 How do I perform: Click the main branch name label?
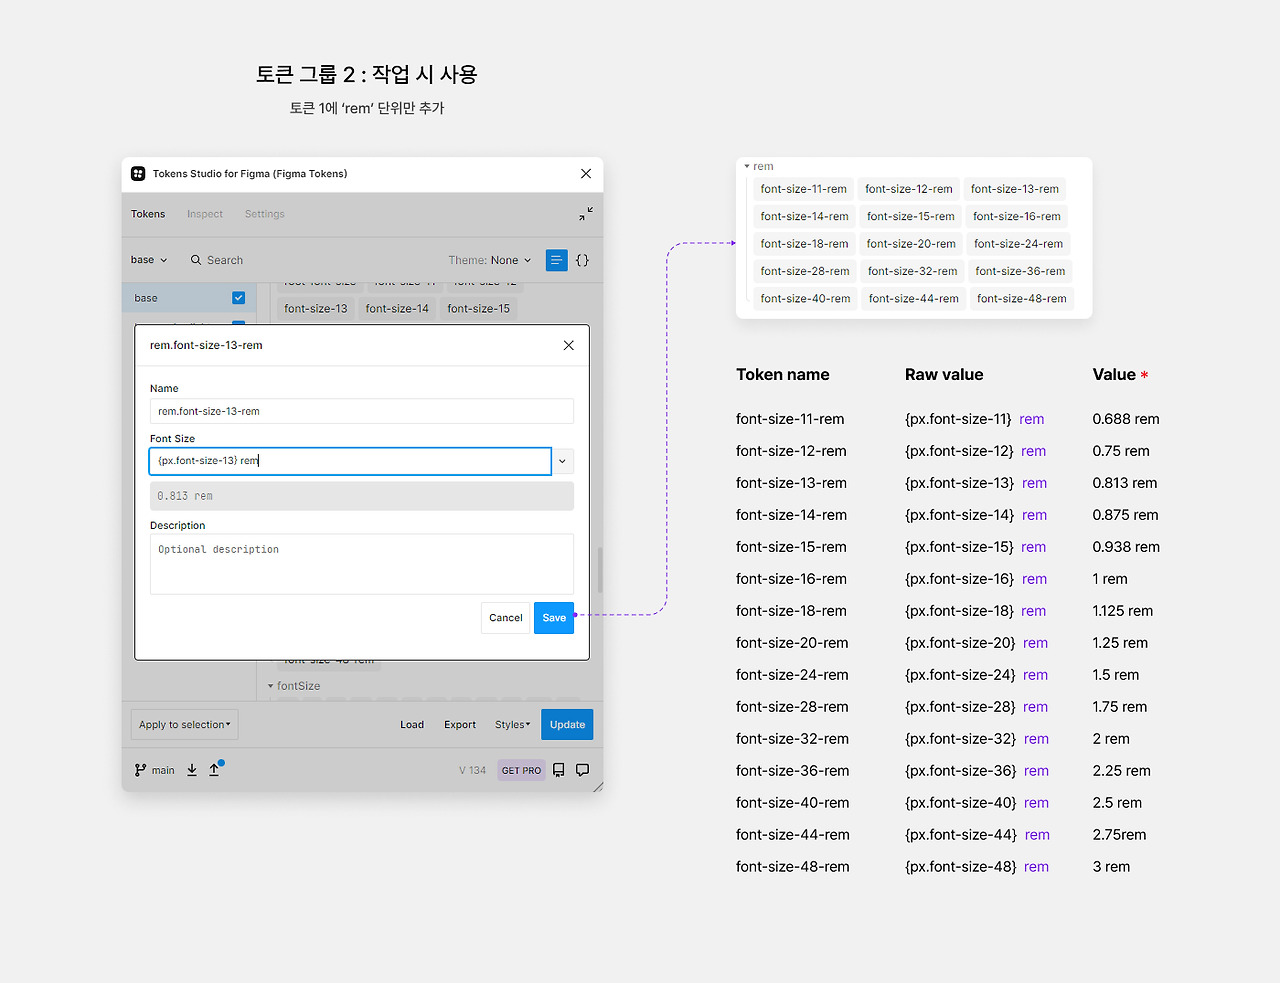163,770
